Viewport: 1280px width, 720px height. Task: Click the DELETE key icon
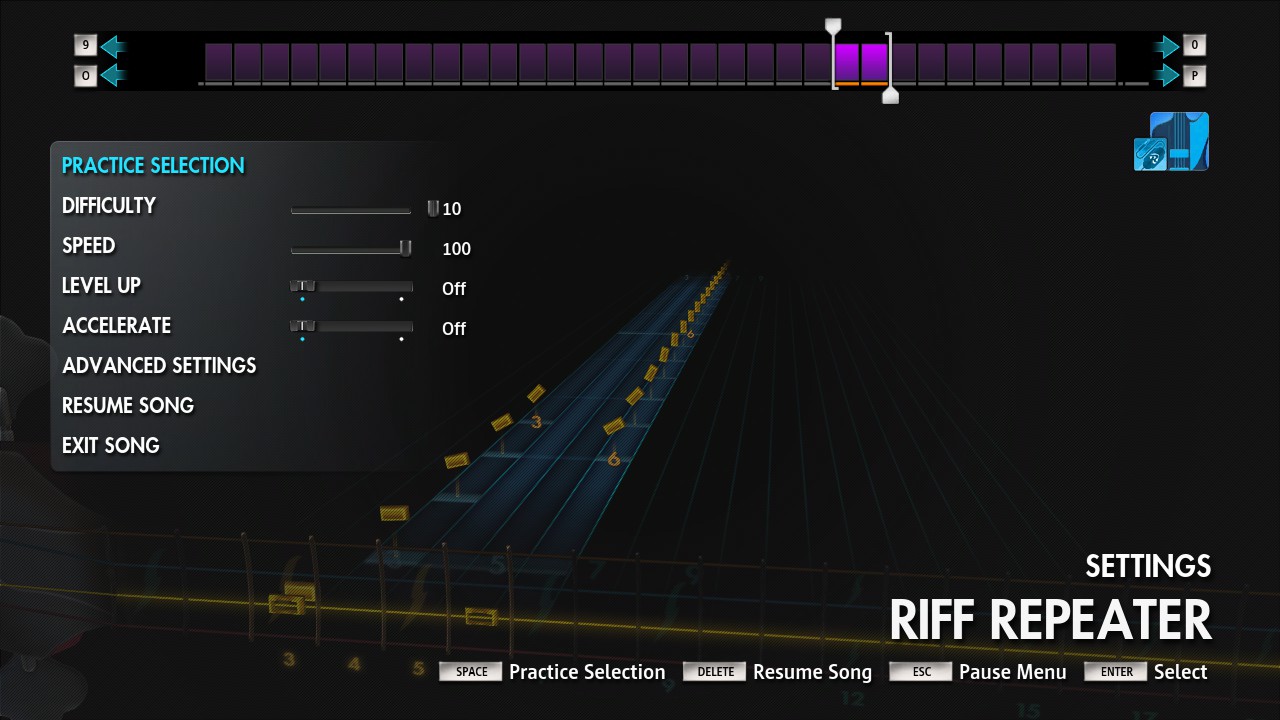[715, 672]
